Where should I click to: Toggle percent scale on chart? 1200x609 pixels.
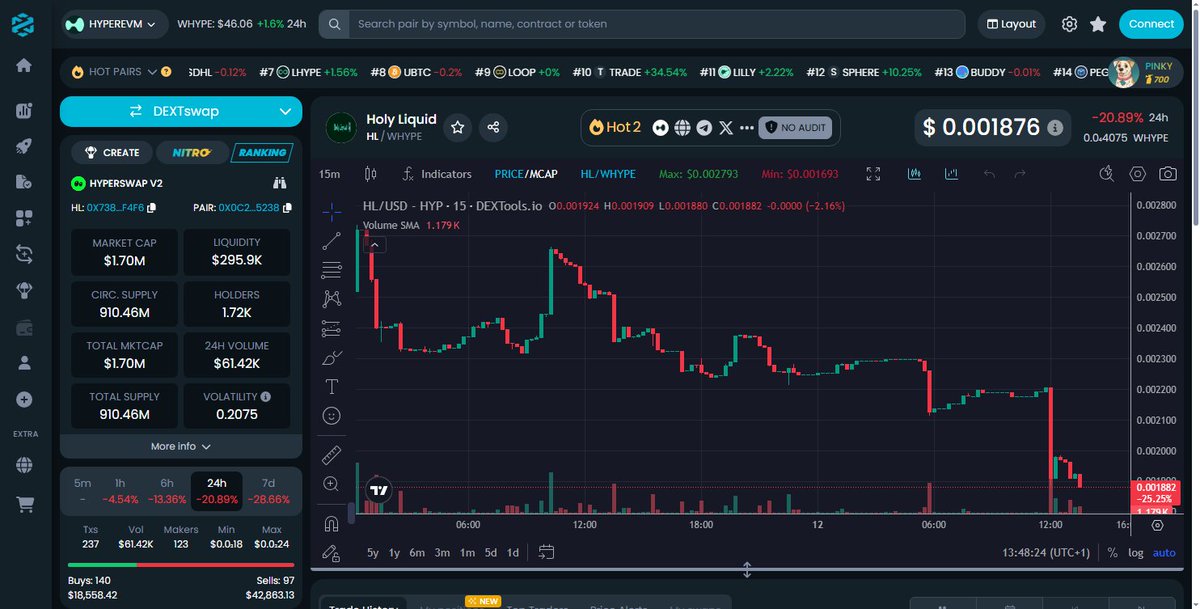coord(1112,552)
